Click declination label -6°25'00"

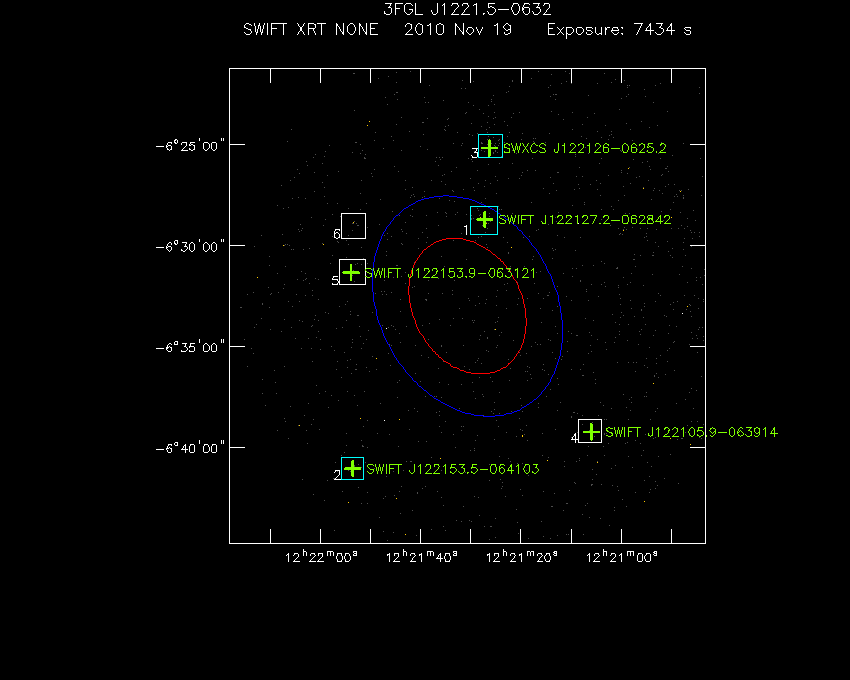click(x=190, y=146)
